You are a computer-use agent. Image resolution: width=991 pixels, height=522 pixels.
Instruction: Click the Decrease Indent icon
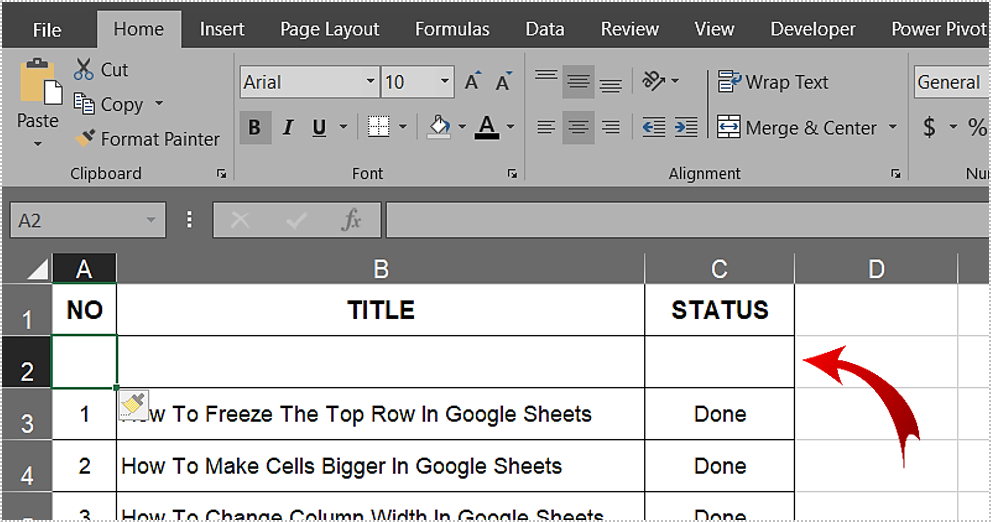(654, 127)
